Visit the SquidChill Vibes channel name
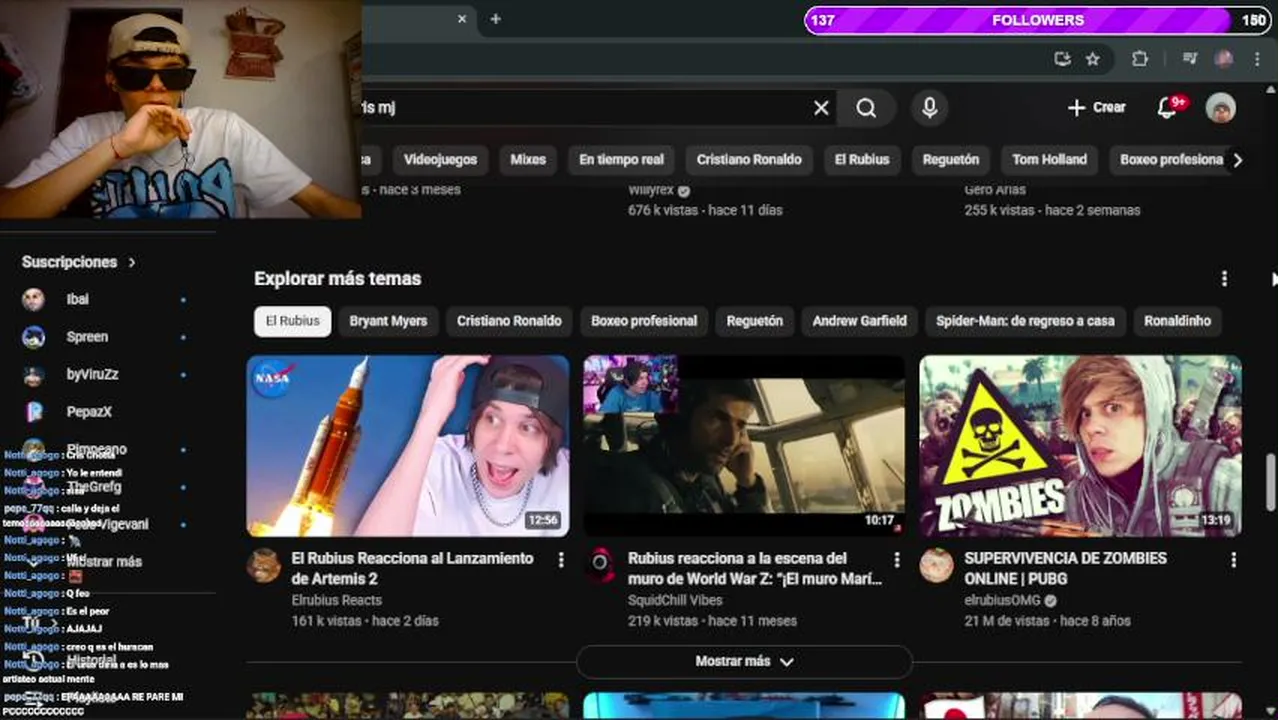Viewport: 1278px width, 720px height. tap(675, 600)
